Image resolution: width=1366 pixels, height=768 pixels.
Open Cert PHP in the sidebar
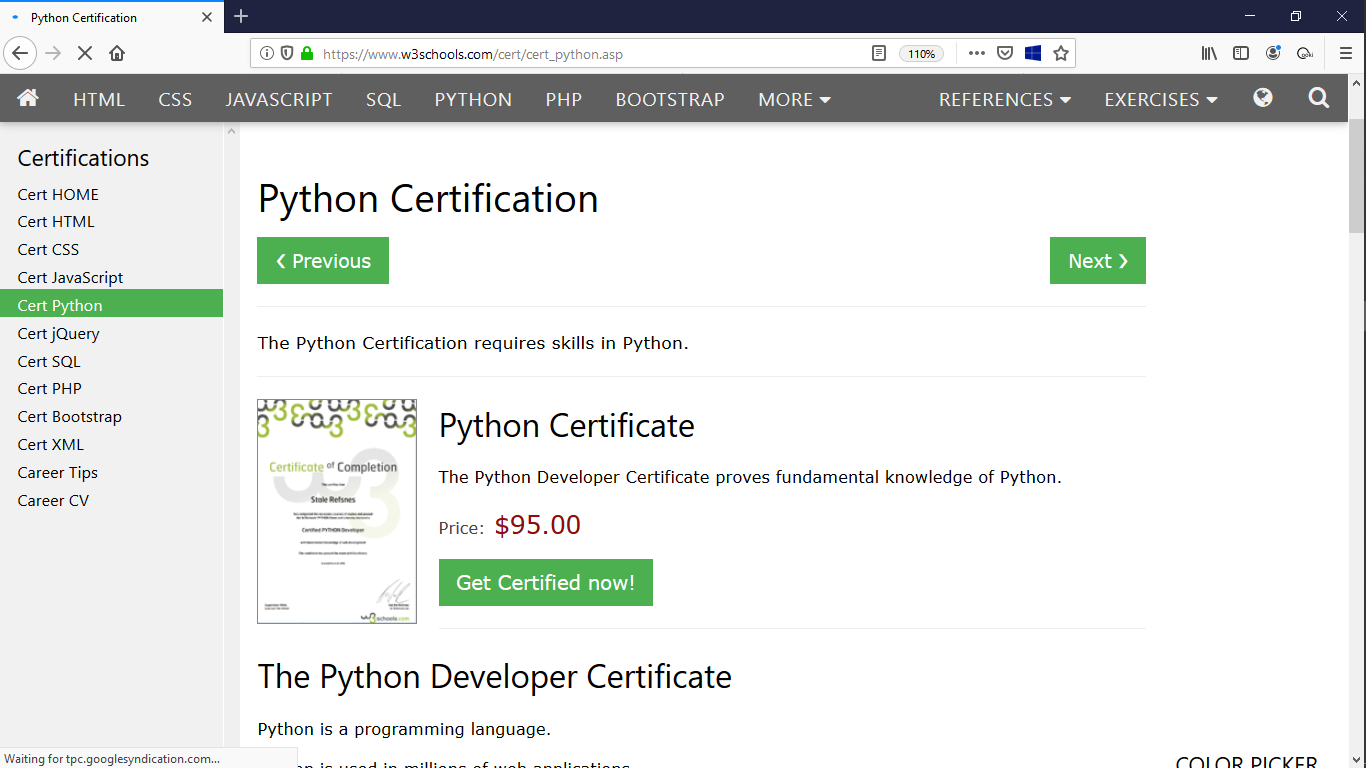click(111, 389)
